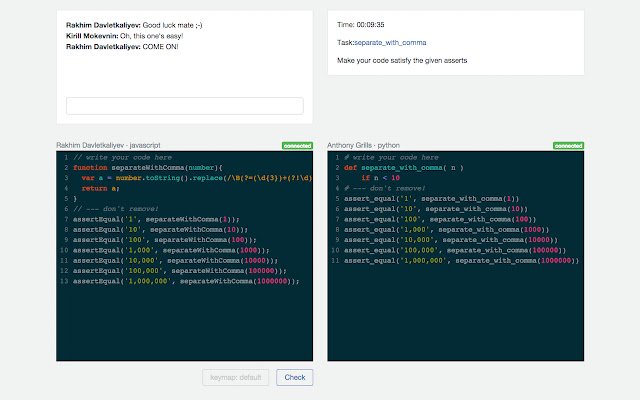Click 'Make your code satisfy the given asserts' text
This screenshot has width=640, height=400.
[402, 60]
